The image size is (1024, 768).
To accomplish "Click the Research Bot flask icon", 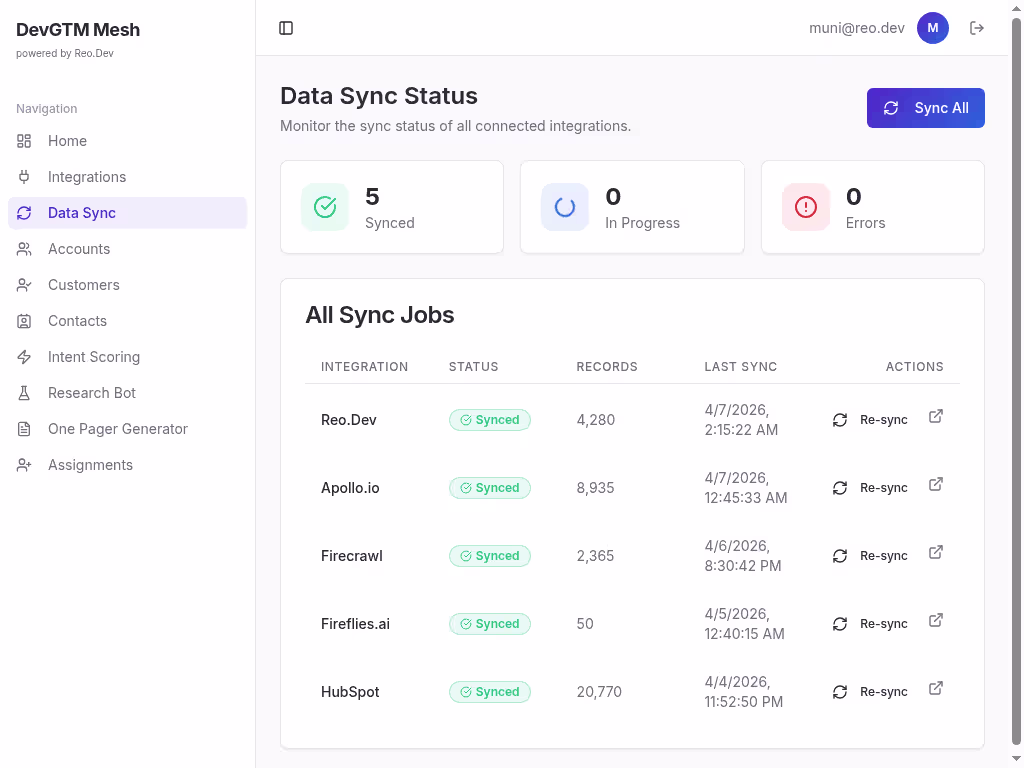I will [23, 392].
